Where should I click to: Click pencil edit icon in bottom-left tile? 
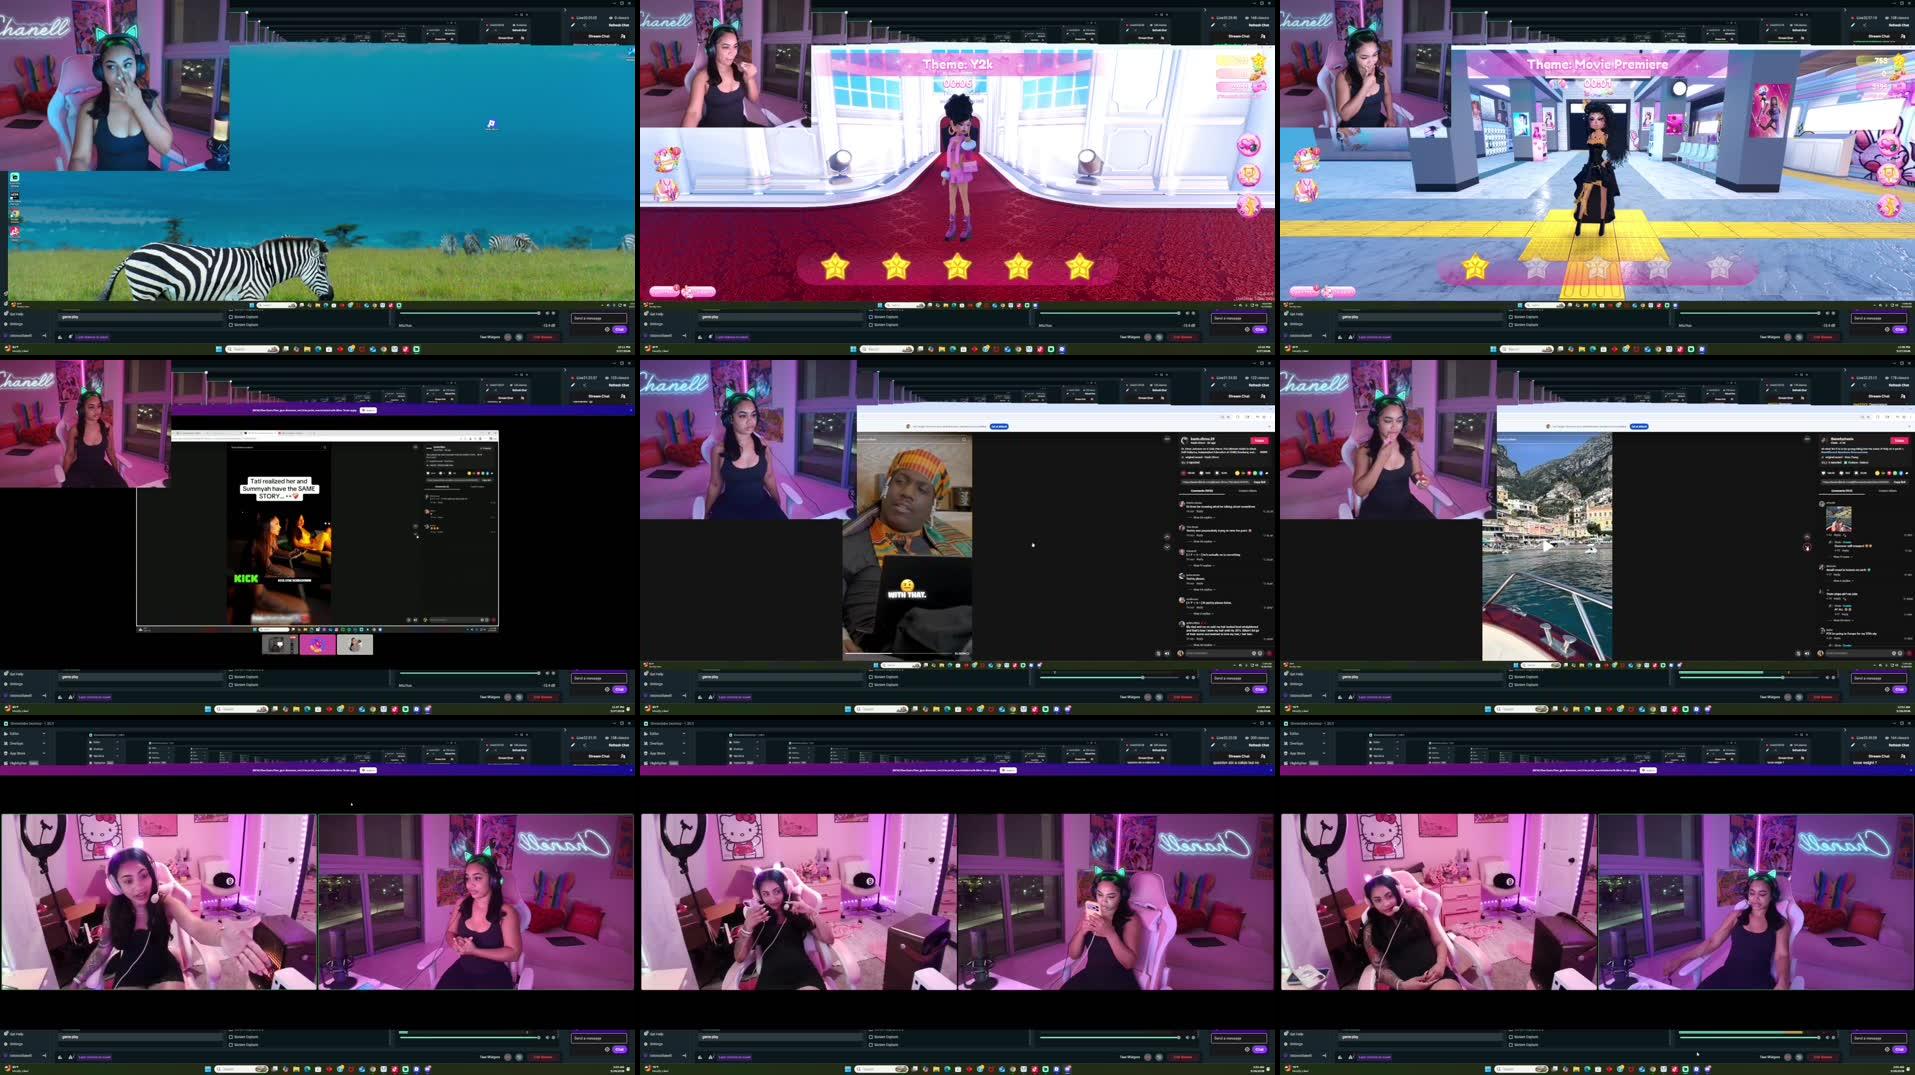coord(573,745)
